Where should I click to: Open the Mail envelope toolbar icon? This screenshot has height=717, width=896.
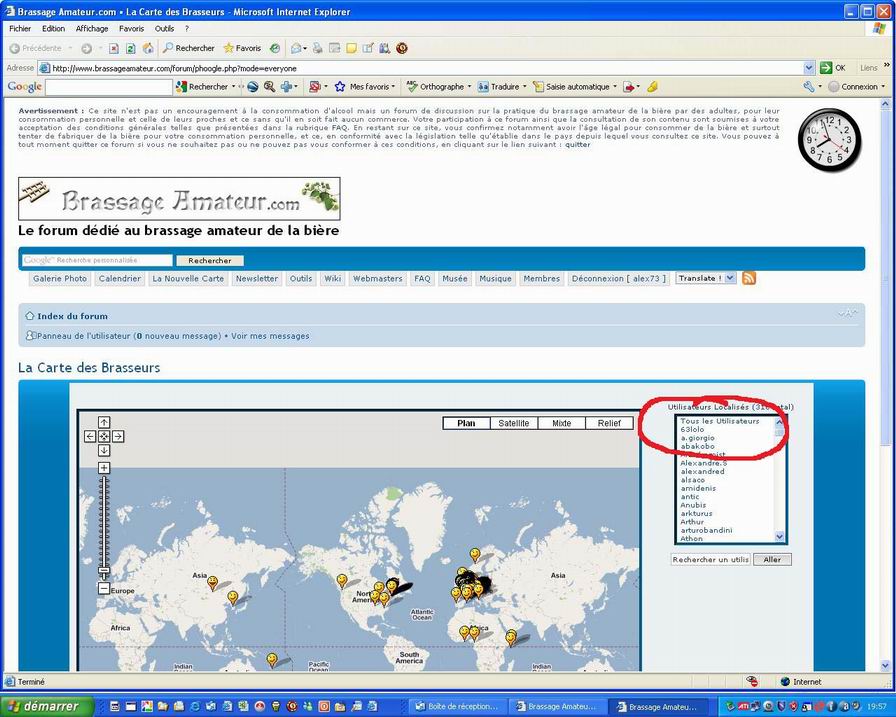[296, 49]
